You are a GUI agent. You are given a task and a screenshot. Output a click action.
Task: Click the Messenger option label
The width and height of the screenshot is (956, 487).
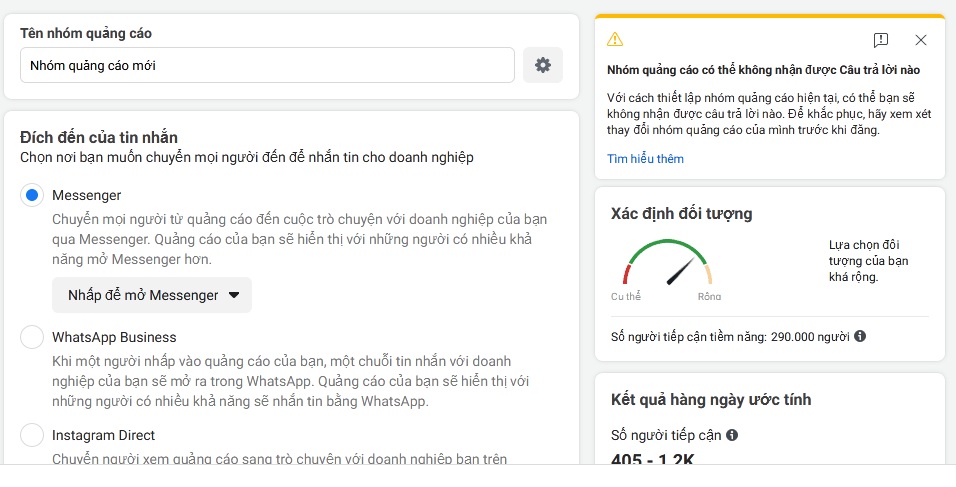87,195
